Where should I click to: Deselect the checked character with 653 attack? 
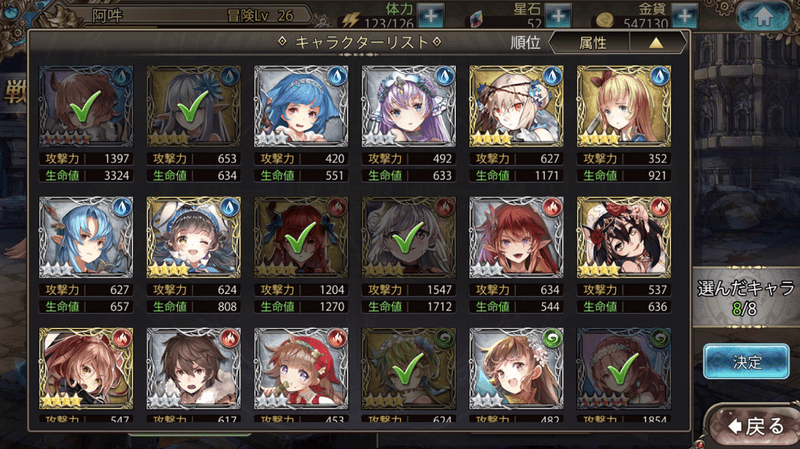pyautogui.click(x=193, y=106)
